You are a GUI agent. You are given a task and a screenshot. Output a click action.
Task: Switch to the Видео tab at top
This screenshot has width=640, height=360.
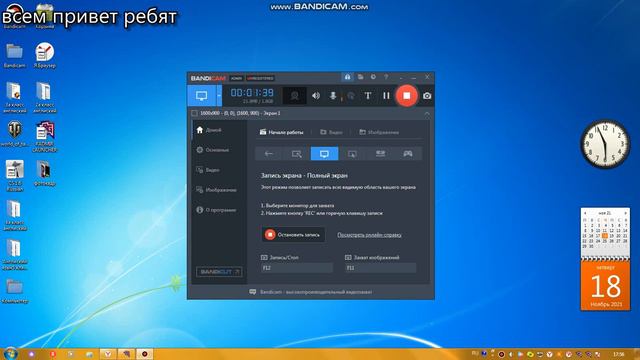pyautogui.click(x=331, y=132)
